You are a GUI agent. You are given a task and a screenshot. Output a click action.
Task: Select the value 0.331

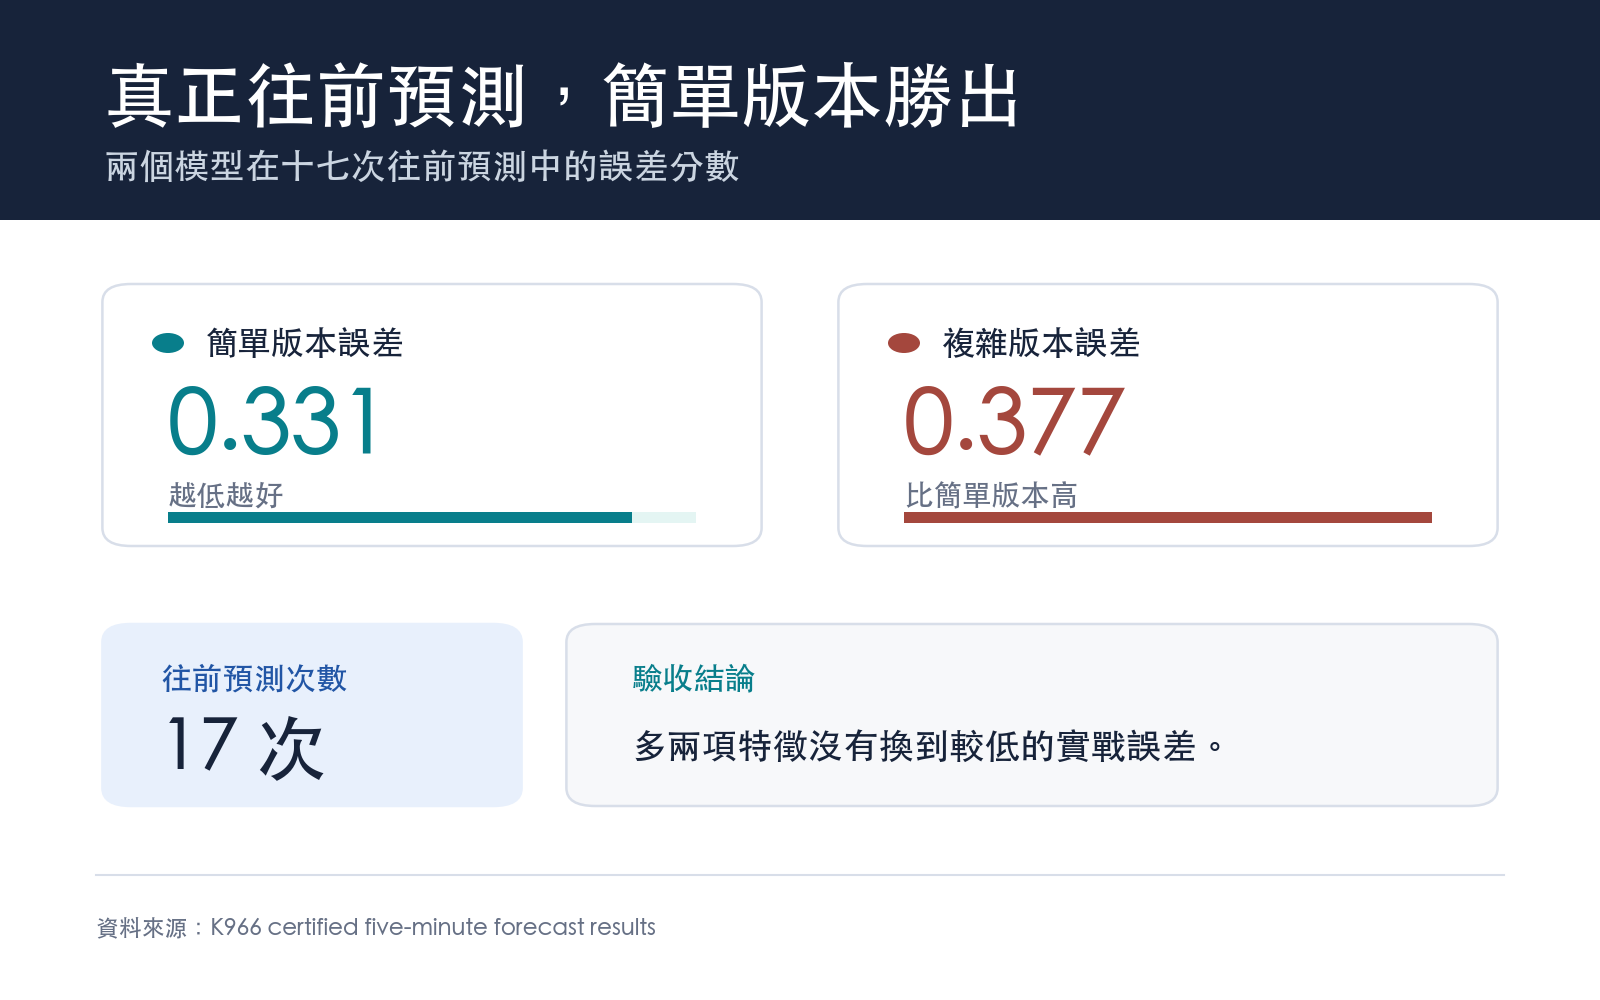[274, 421]
